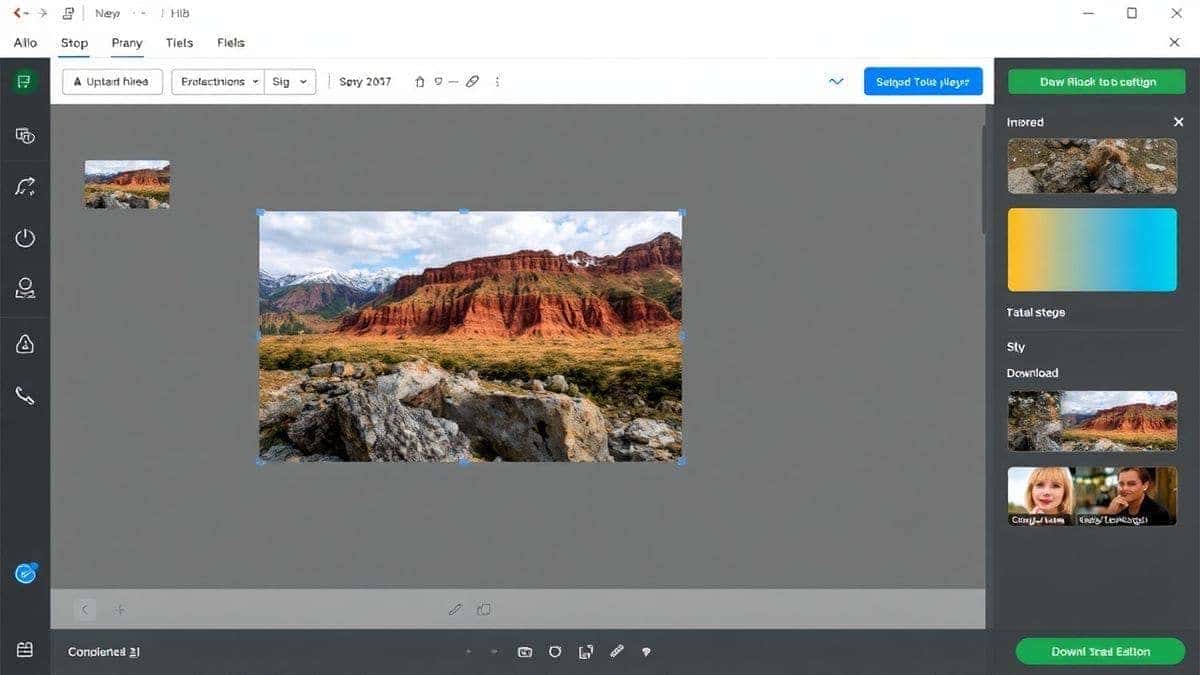The height and width of the screenshot is (675, 1200).
Task: Click the Inored panel heading
Action: click(1025, 122)
